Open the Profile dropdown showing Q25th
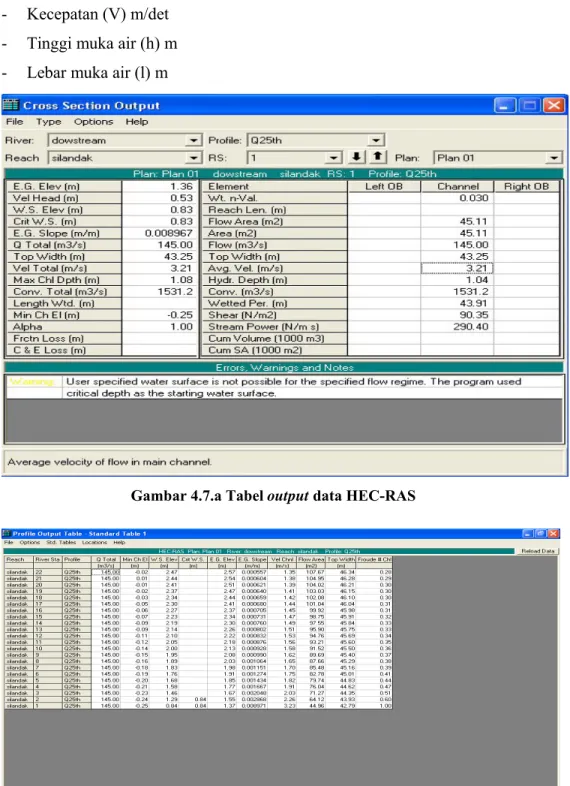The height and width of the screenshot is (786, 570). [376, 140]
